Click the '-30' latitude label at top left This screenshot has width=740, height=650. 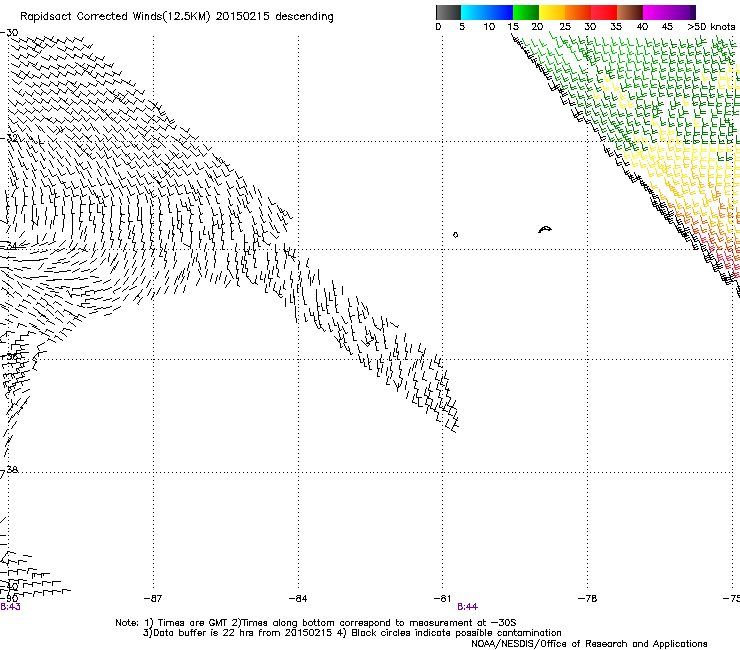click(9, 33)
